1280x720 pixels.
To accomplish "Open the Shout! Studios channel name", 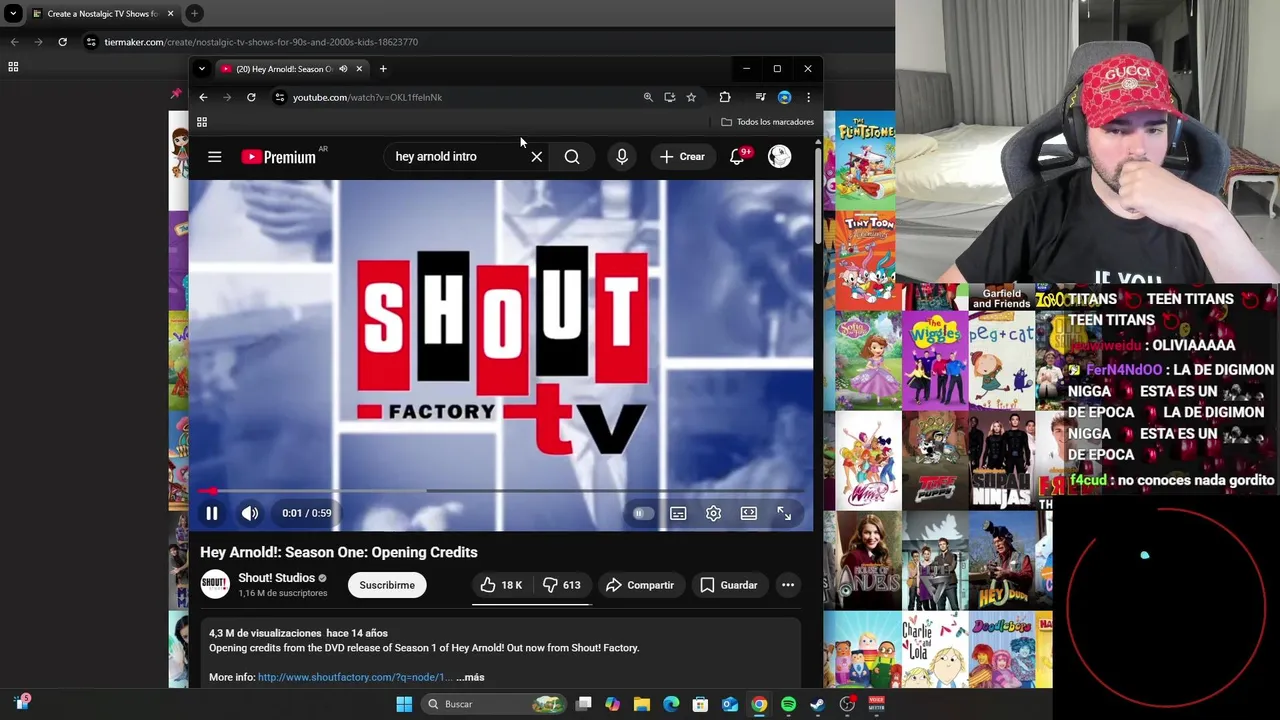I will tap(276, 578).
